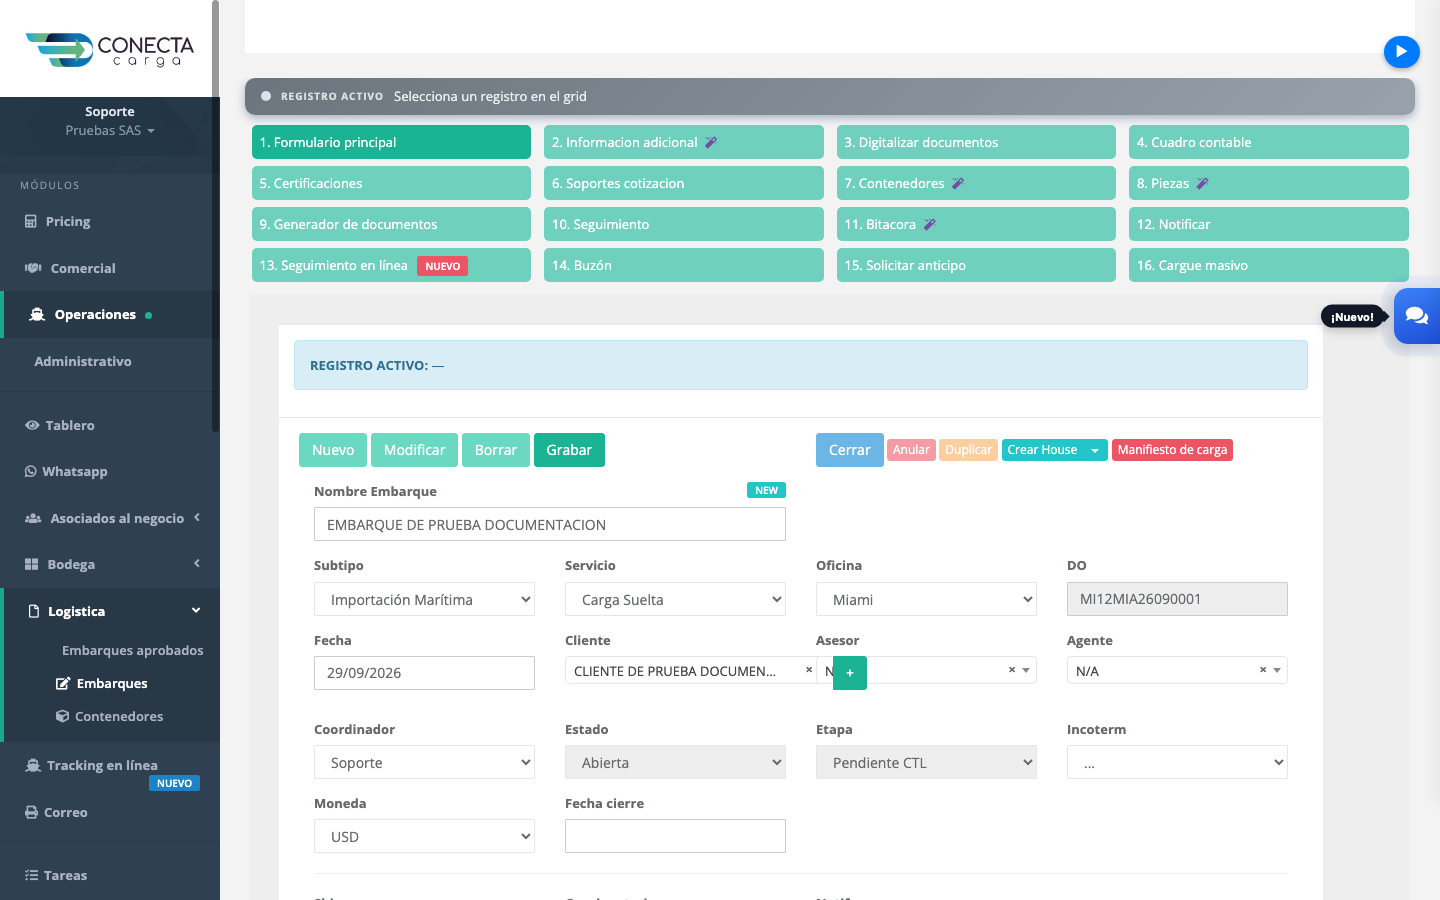1440x900 pixels.
Task: Switch to 11. Bitacora tab
Action: (x=976, y=224)
